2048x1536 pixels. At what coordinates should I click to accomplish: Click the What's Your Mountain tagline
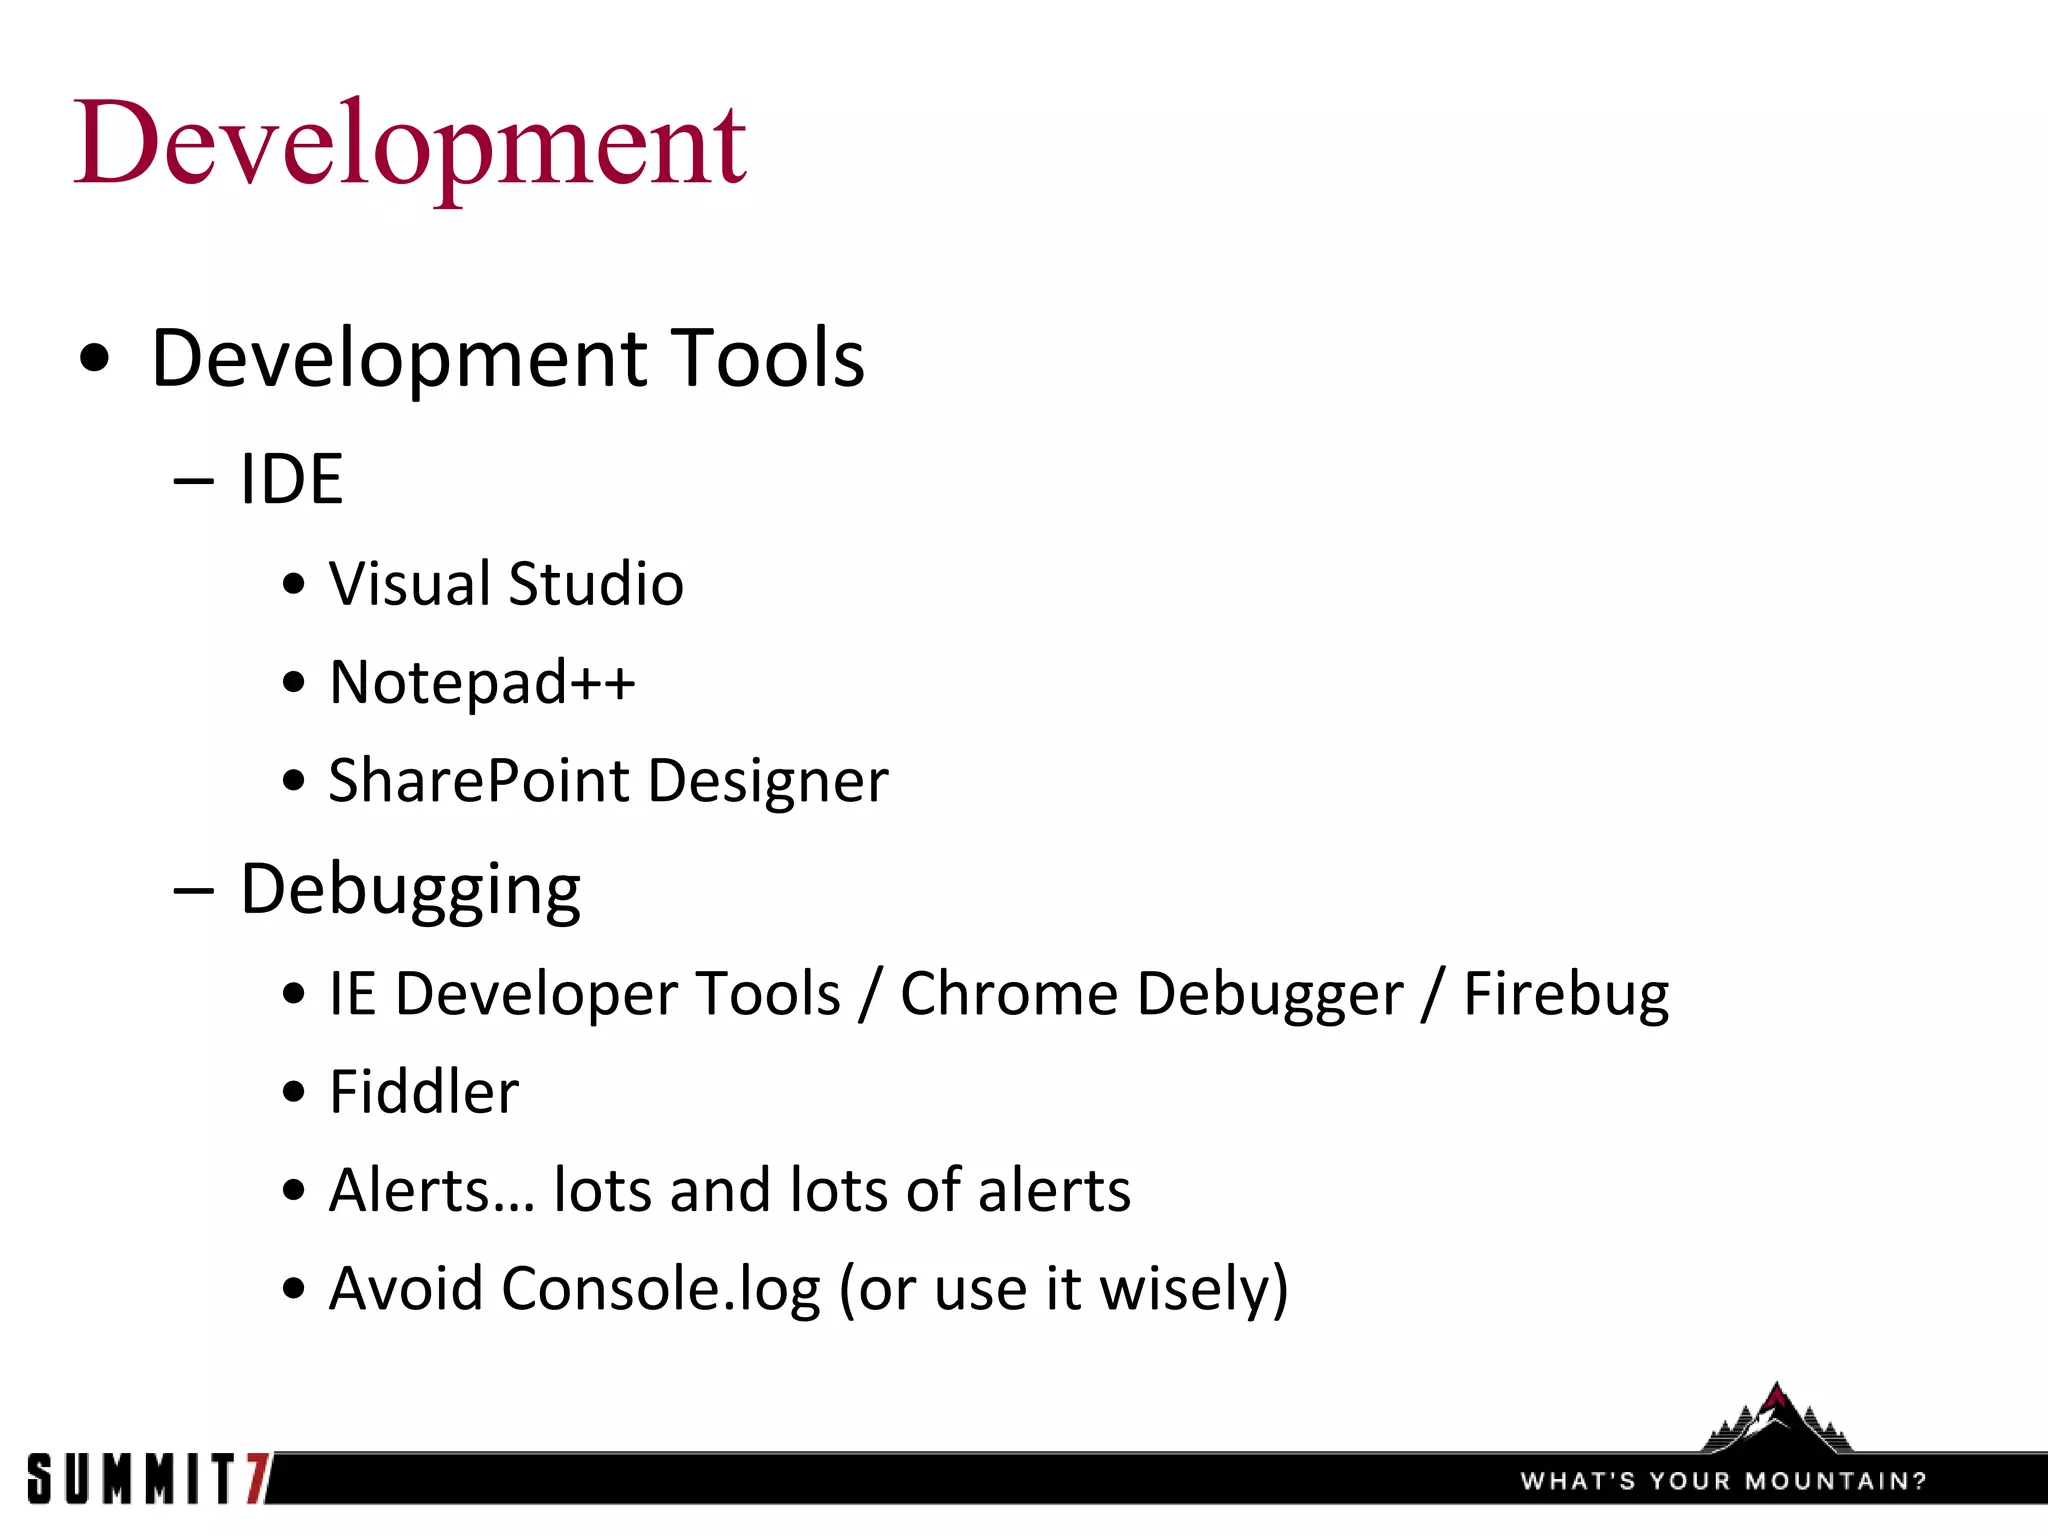coord(1723,1481)
